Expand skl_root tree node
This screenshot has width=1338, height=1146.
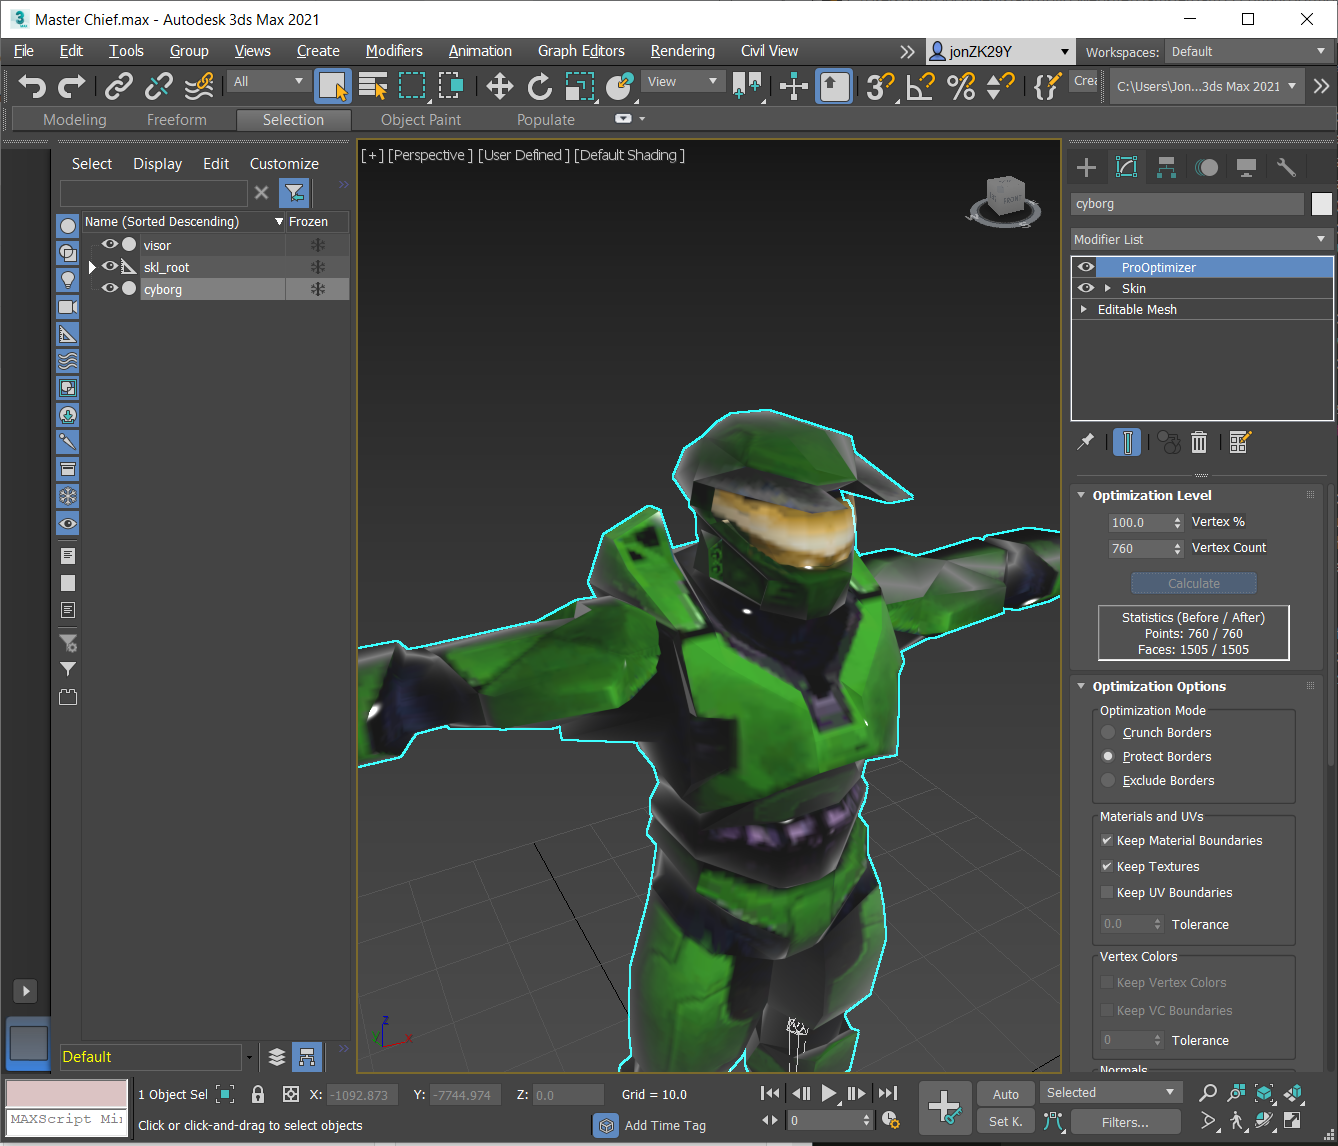(92, 267)
